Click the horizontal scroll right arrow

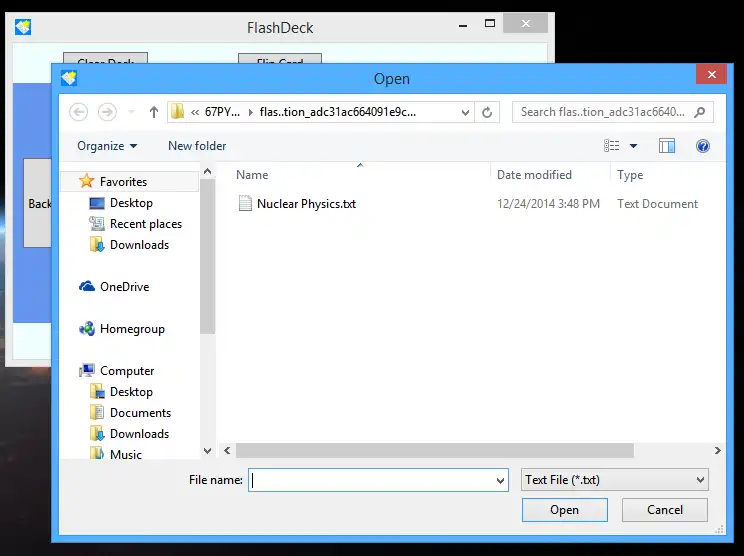(717, 451)
